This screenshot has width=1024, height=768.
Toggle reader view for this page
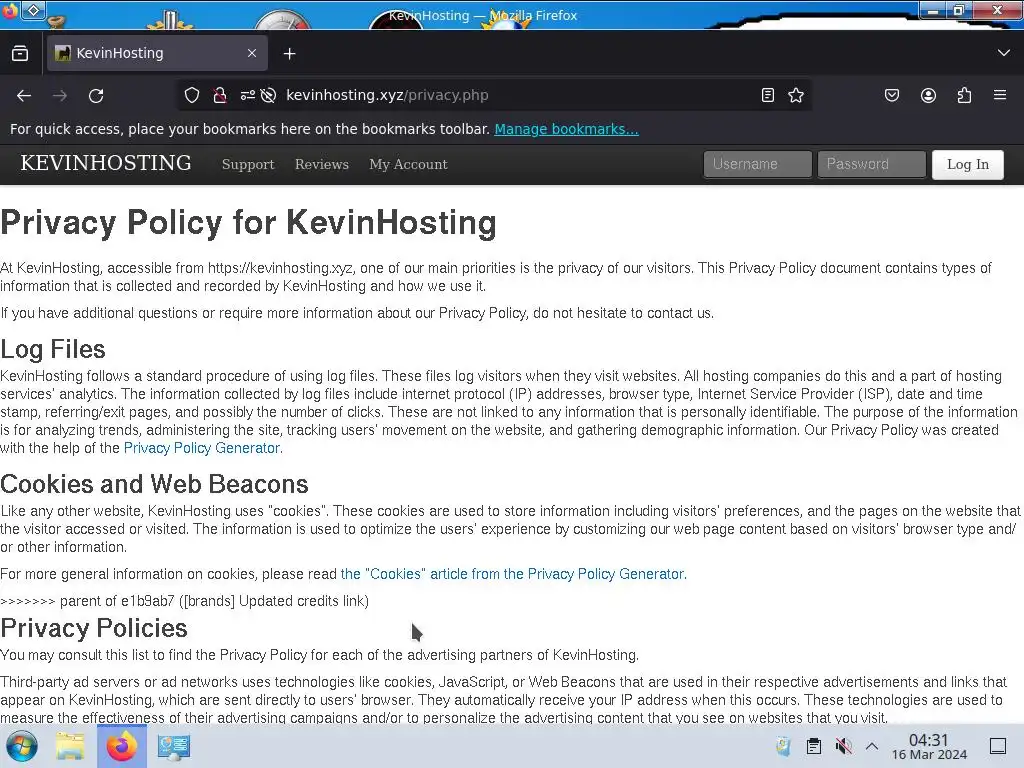click(x=768, y=95)
